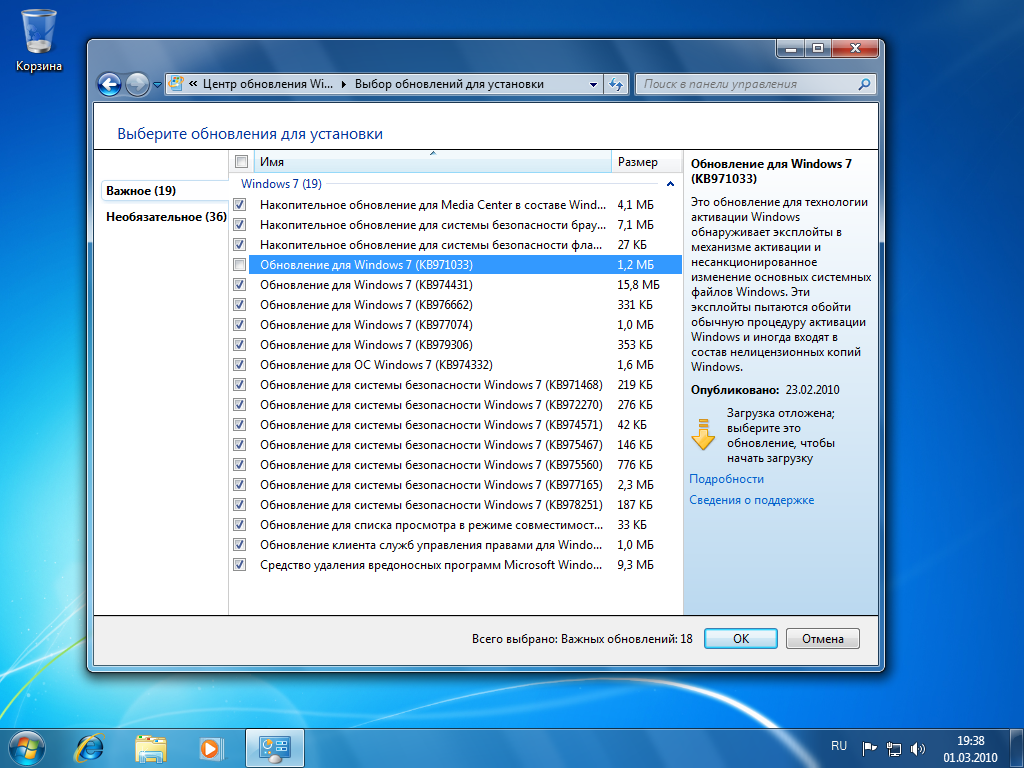Switch the RU input language indicator
The width and height of the screenshot is (1024, 768).
coord(839,746)
